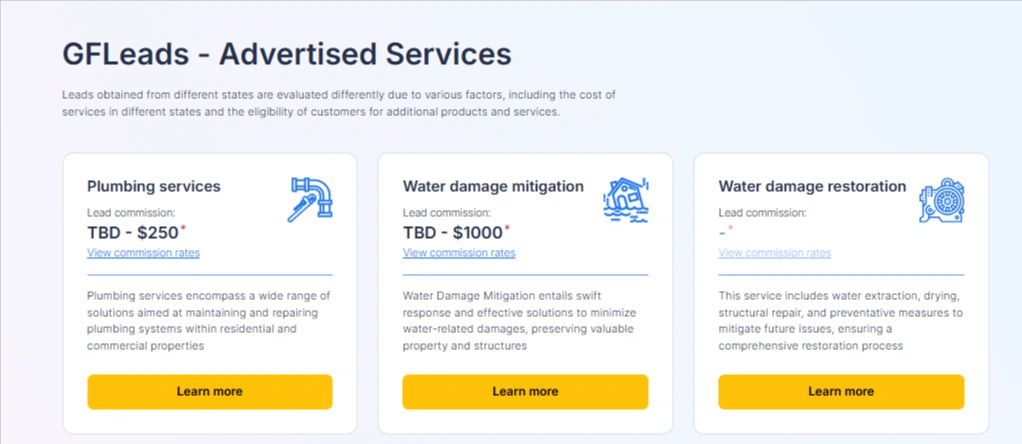The height and width of the screenshot is (444, 1022).
Task: Click the Lead commission label on Plumbing card
Action: pos(131,212)
